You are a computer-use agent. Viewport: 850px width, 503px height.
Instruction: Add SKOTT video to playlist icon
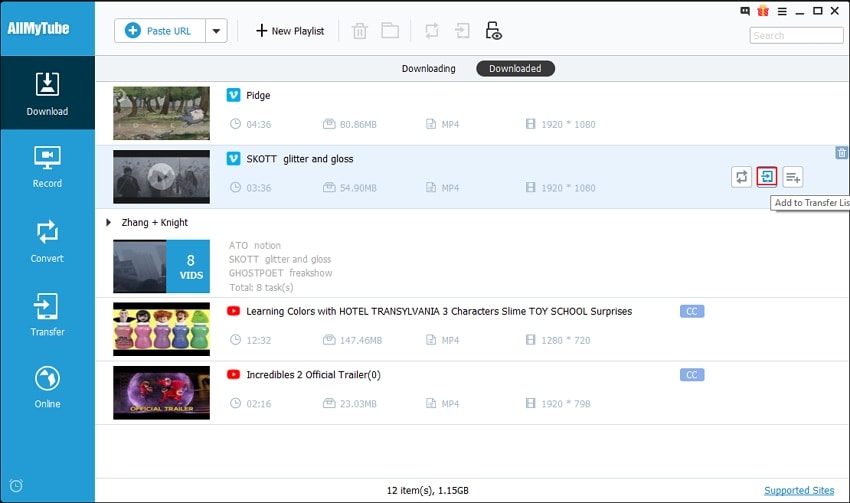click(x=793, y=177)
